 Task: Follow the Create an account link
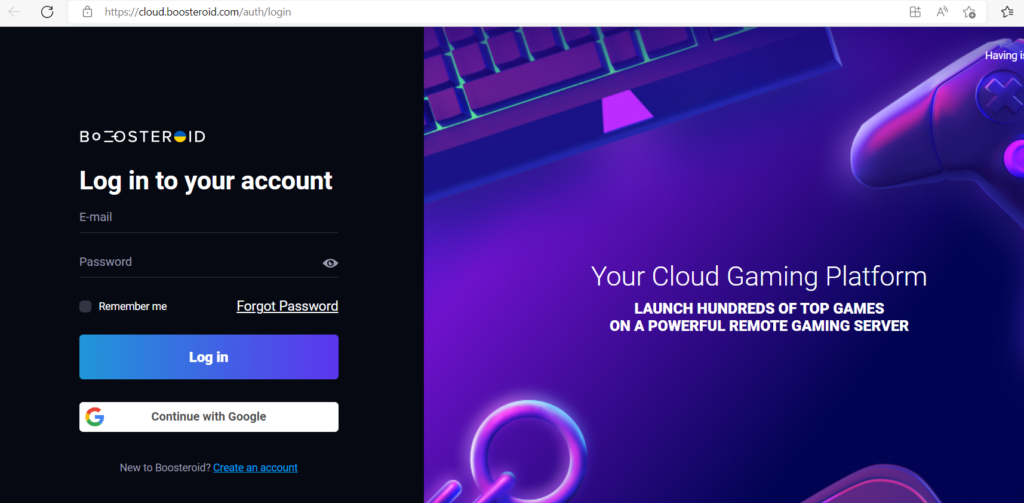(x=255, y=468)
